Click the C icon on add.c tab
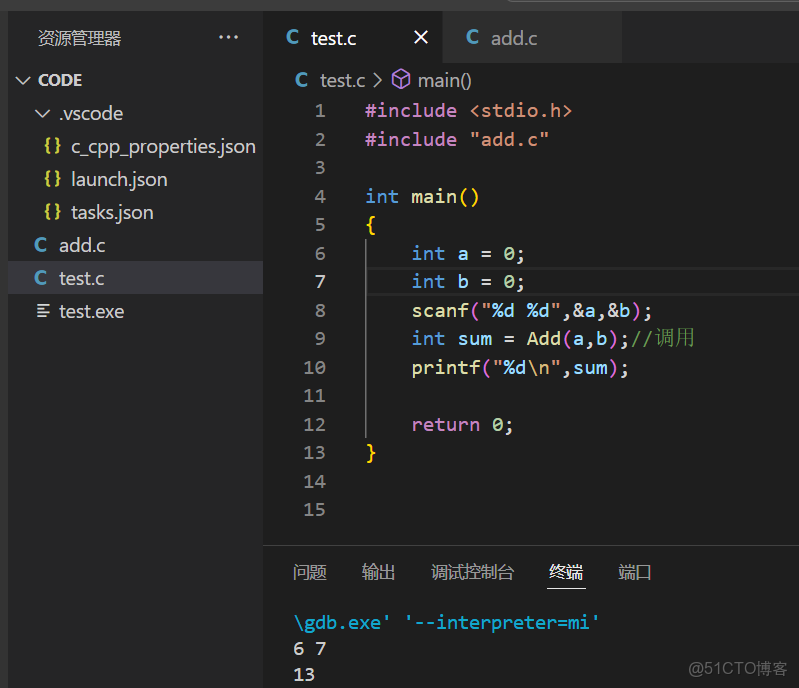This screenshot has width=799, height=688. point(472,38)
